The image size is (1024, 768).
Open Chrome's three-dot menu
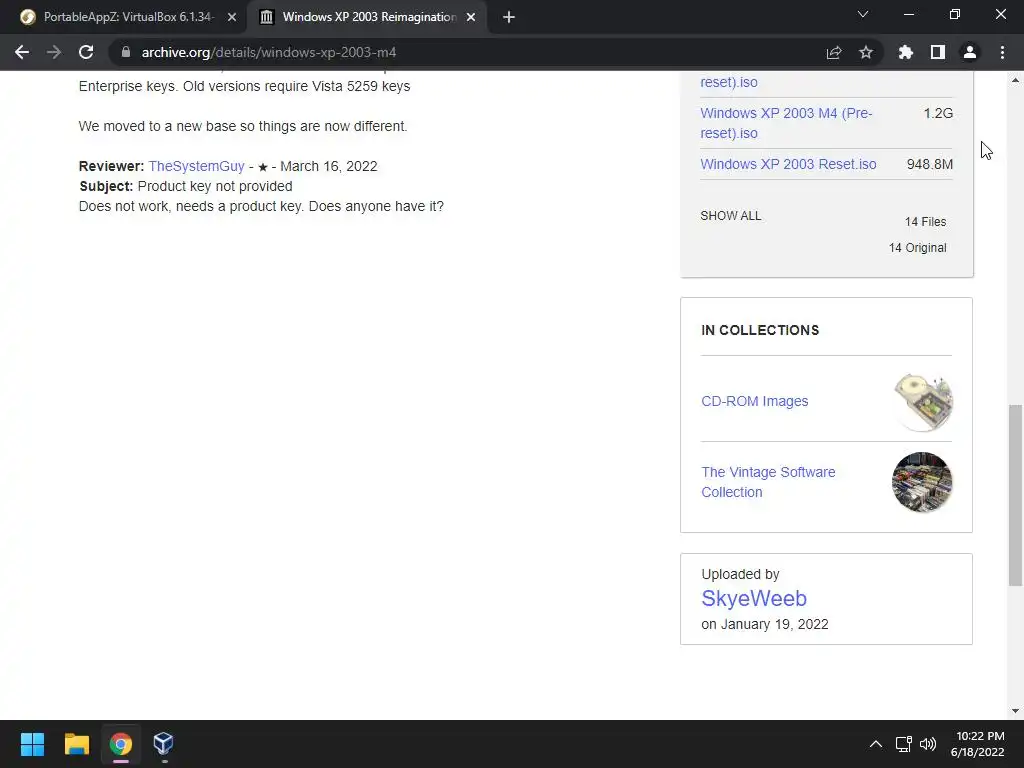point(1002,52)
